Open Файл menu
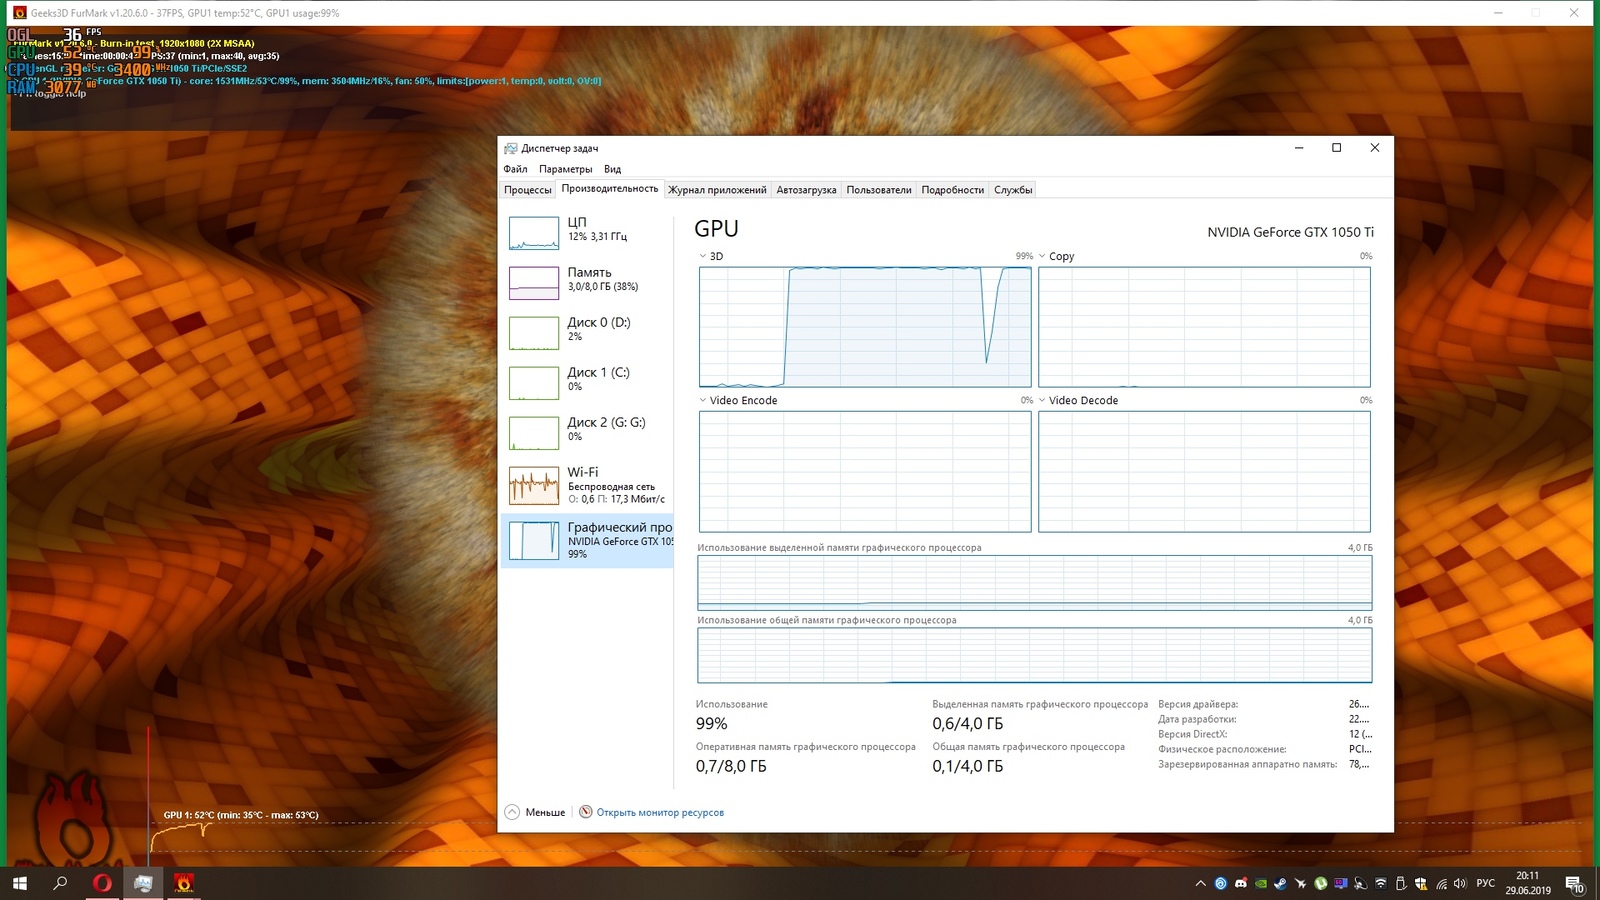 pos(515,169)
